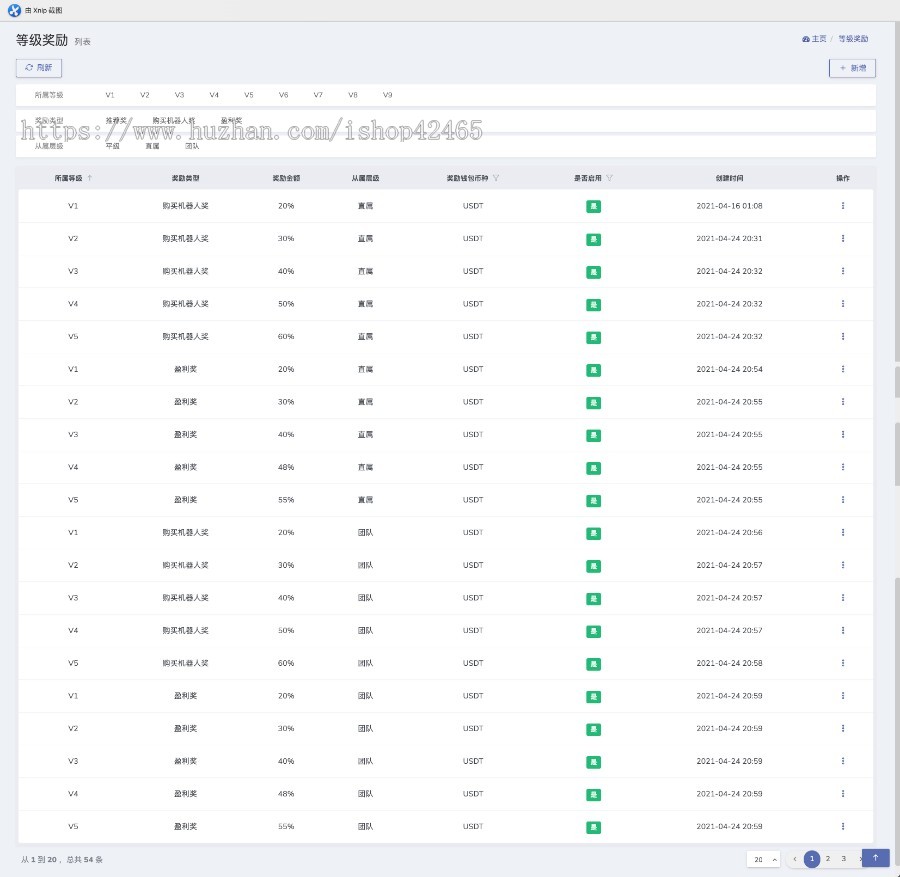
Task: Filter reward type by 盈利奖 in filter bar
Action: pos(231,121)
